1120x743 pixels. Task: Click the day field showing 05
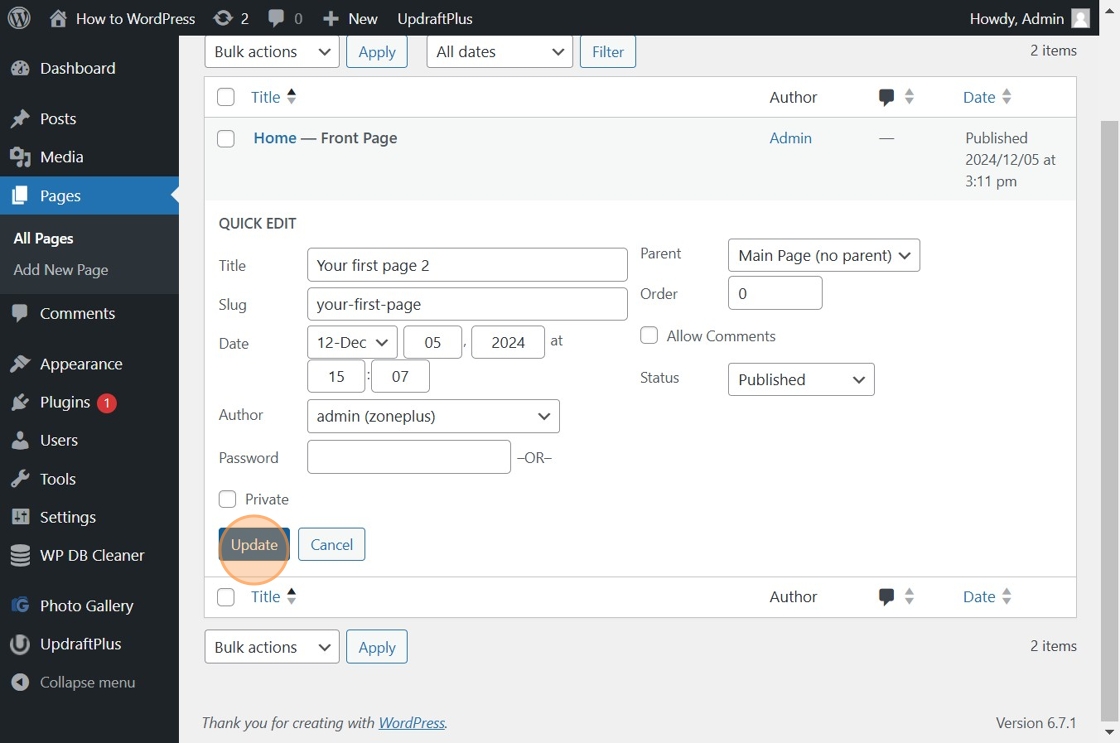pyautogui.click(x=432, y=342)
